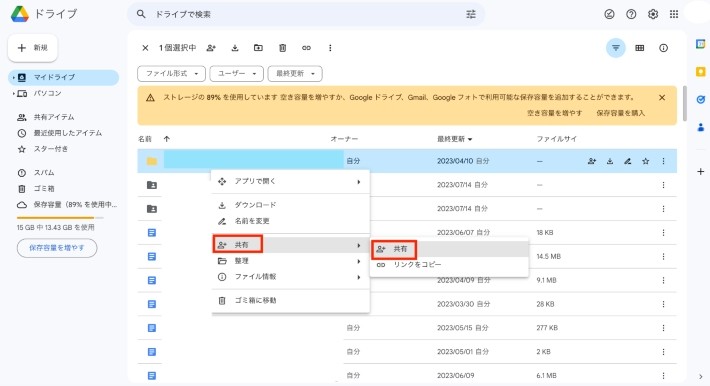Click 空き容量を増やす link in banner
Viewport: 710px width, 386px height.
(555, 113)
